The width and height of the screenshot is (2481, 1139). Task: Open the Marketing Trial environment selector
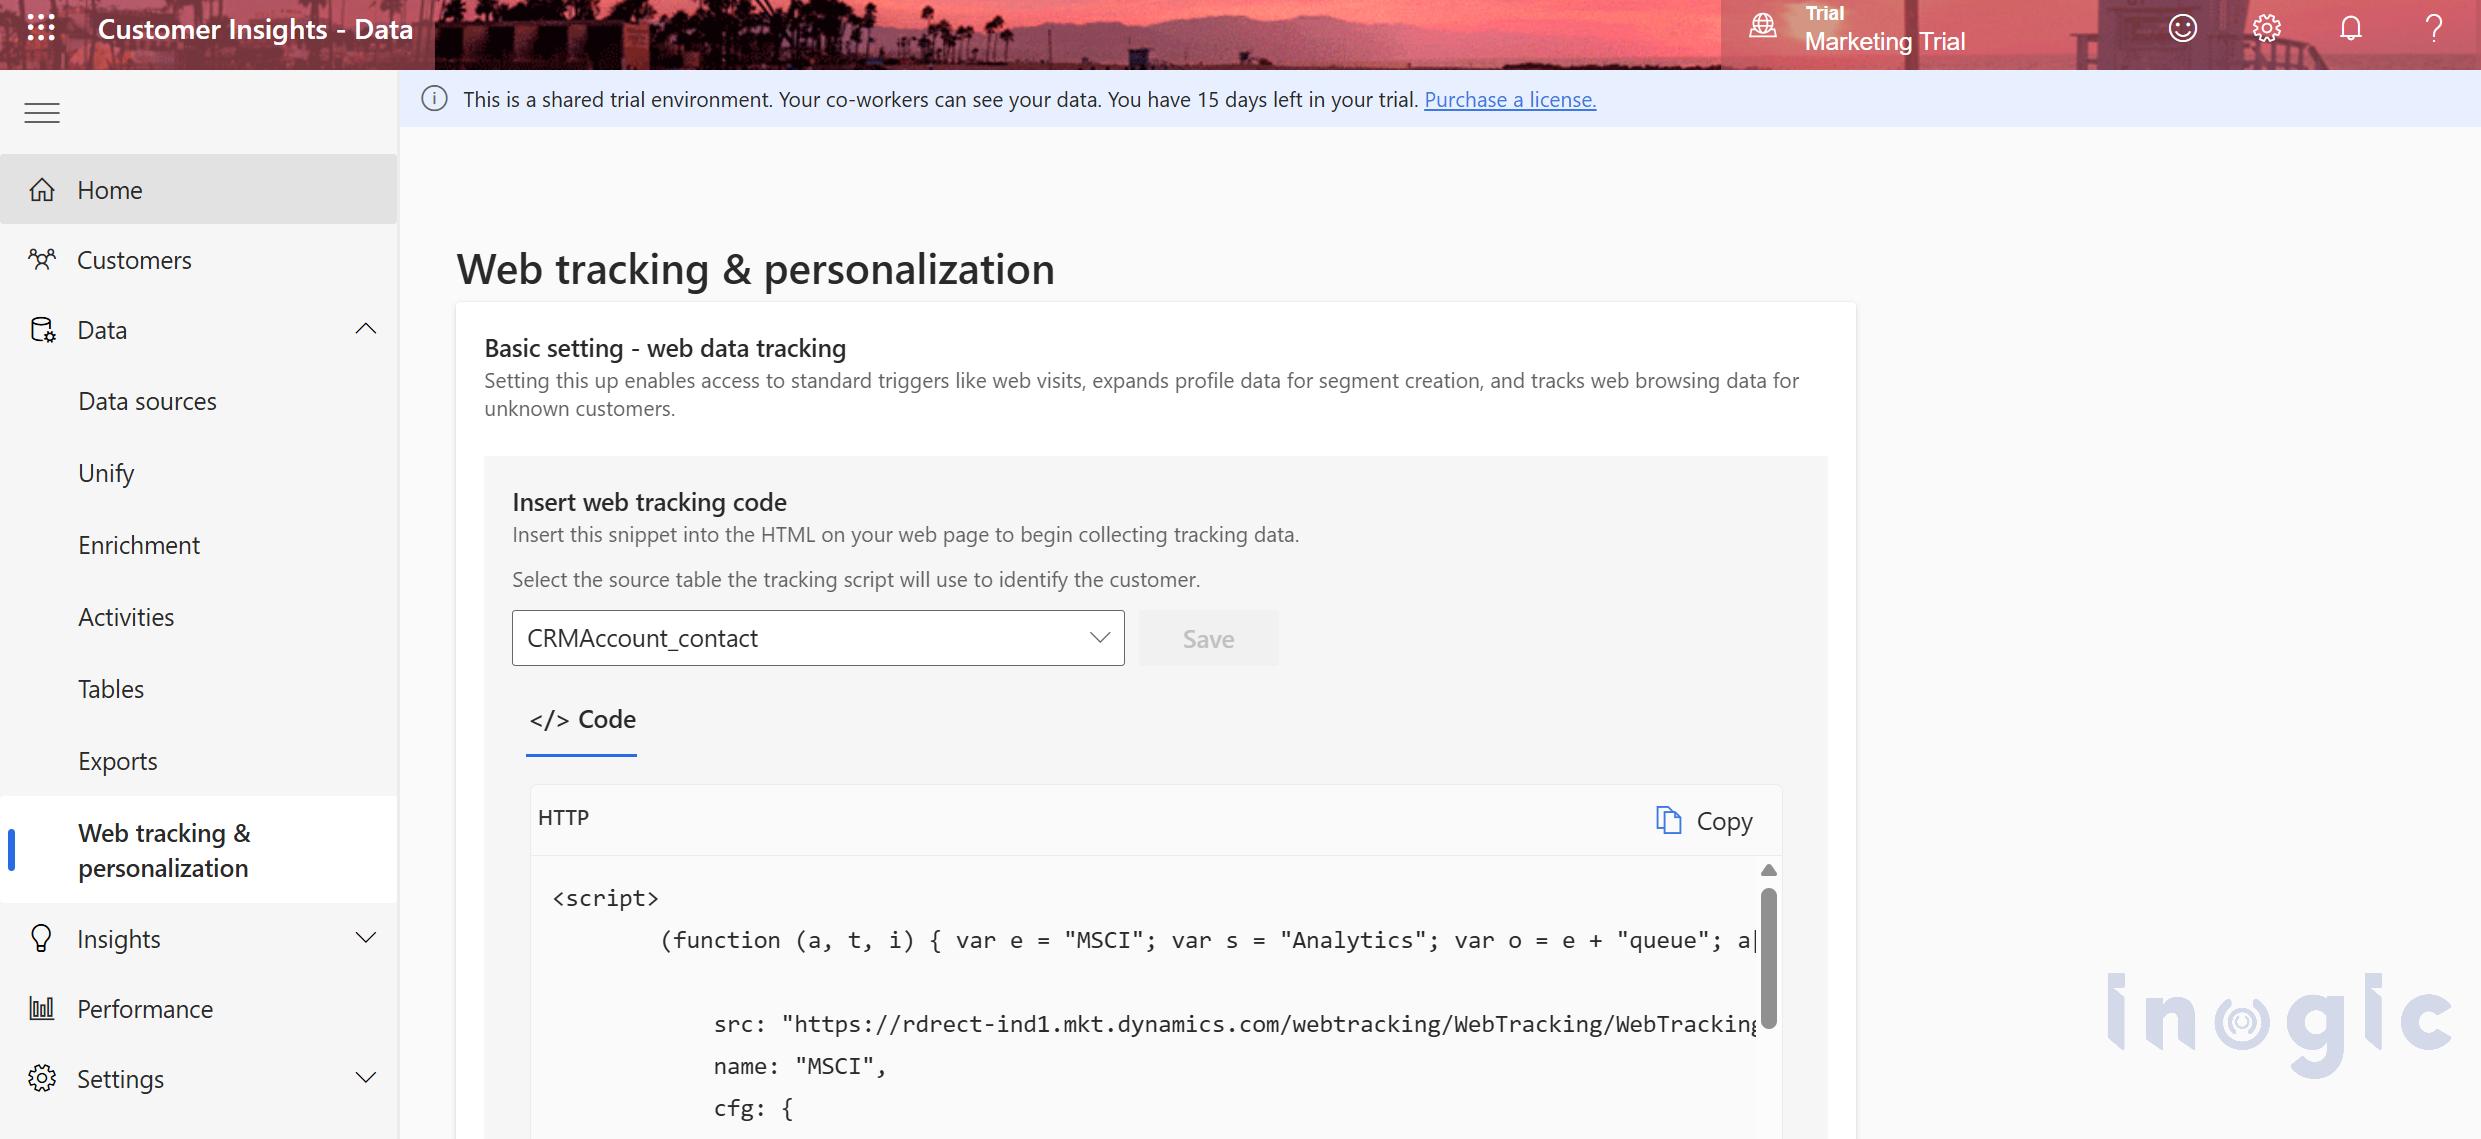tap(1885, 30)
